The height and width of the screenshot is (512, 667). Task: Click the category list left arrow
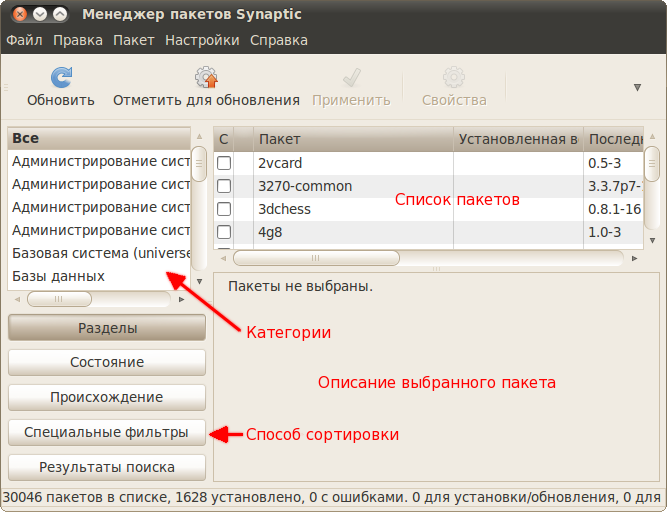17,299
